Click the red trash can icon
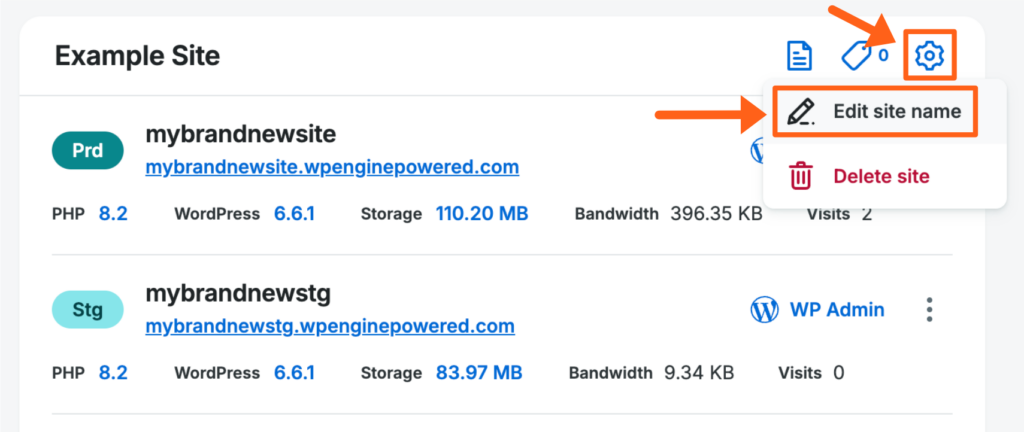The height and width of the screenshot is (432, 1024). (801, 176)
